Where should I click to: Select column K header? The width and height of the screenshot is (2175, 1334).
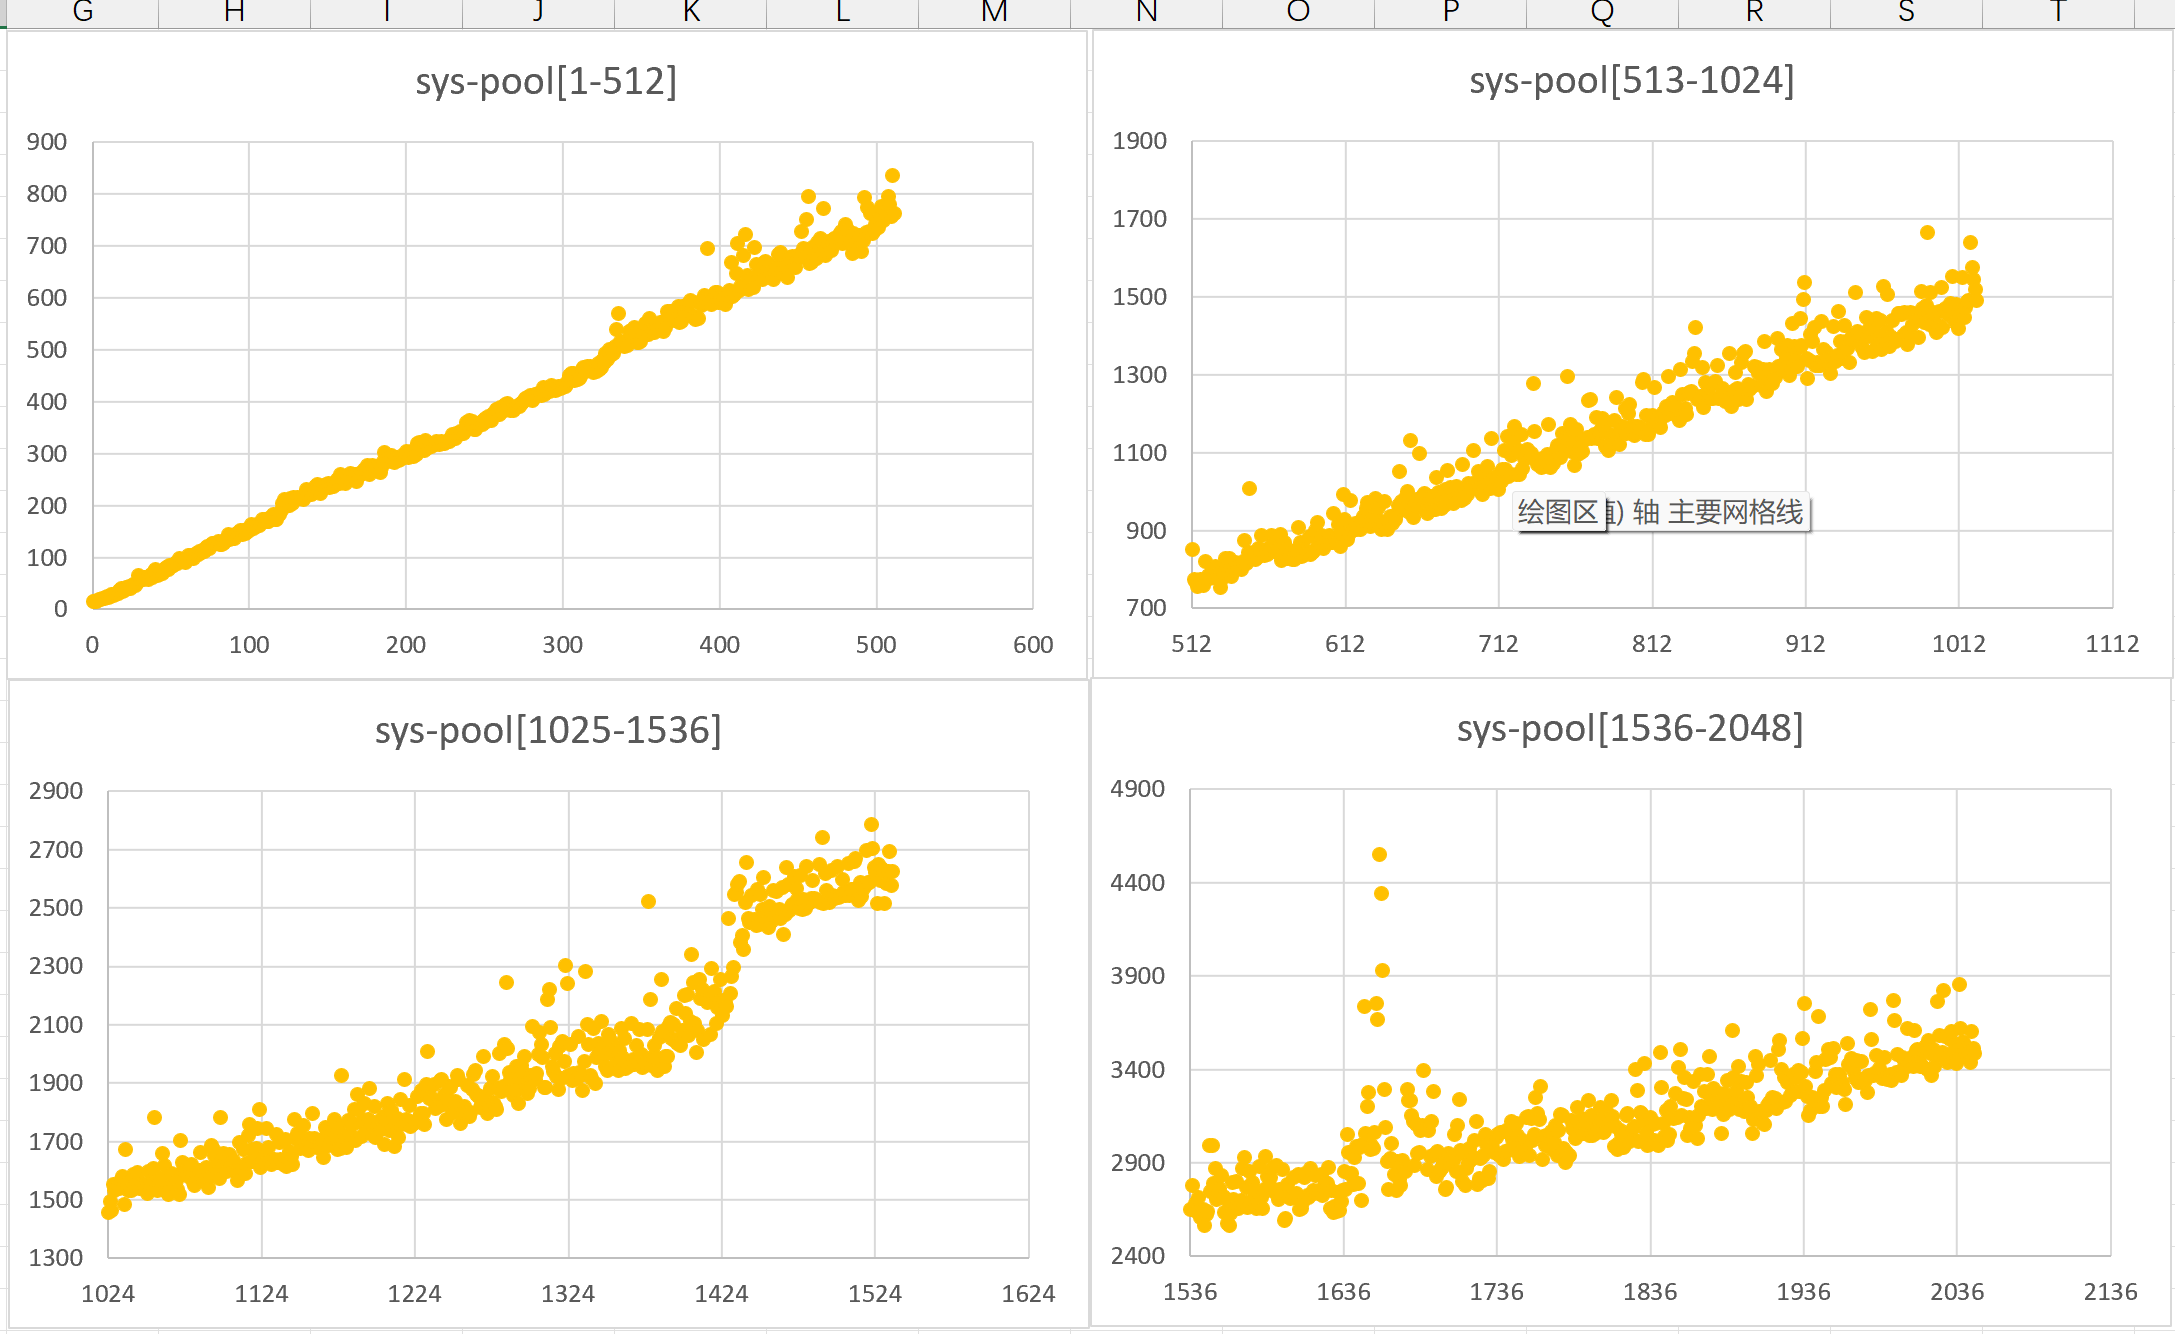tap(691, 12)
